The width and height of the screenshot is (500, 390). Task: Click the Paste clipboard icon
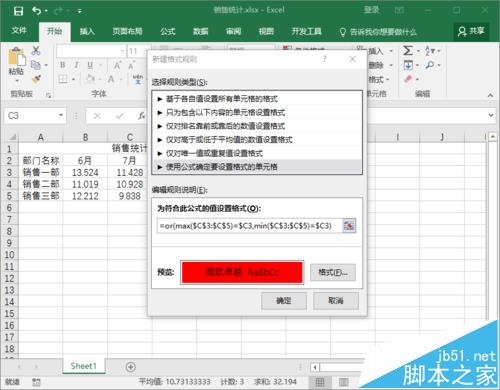click(x=17, y=56)
